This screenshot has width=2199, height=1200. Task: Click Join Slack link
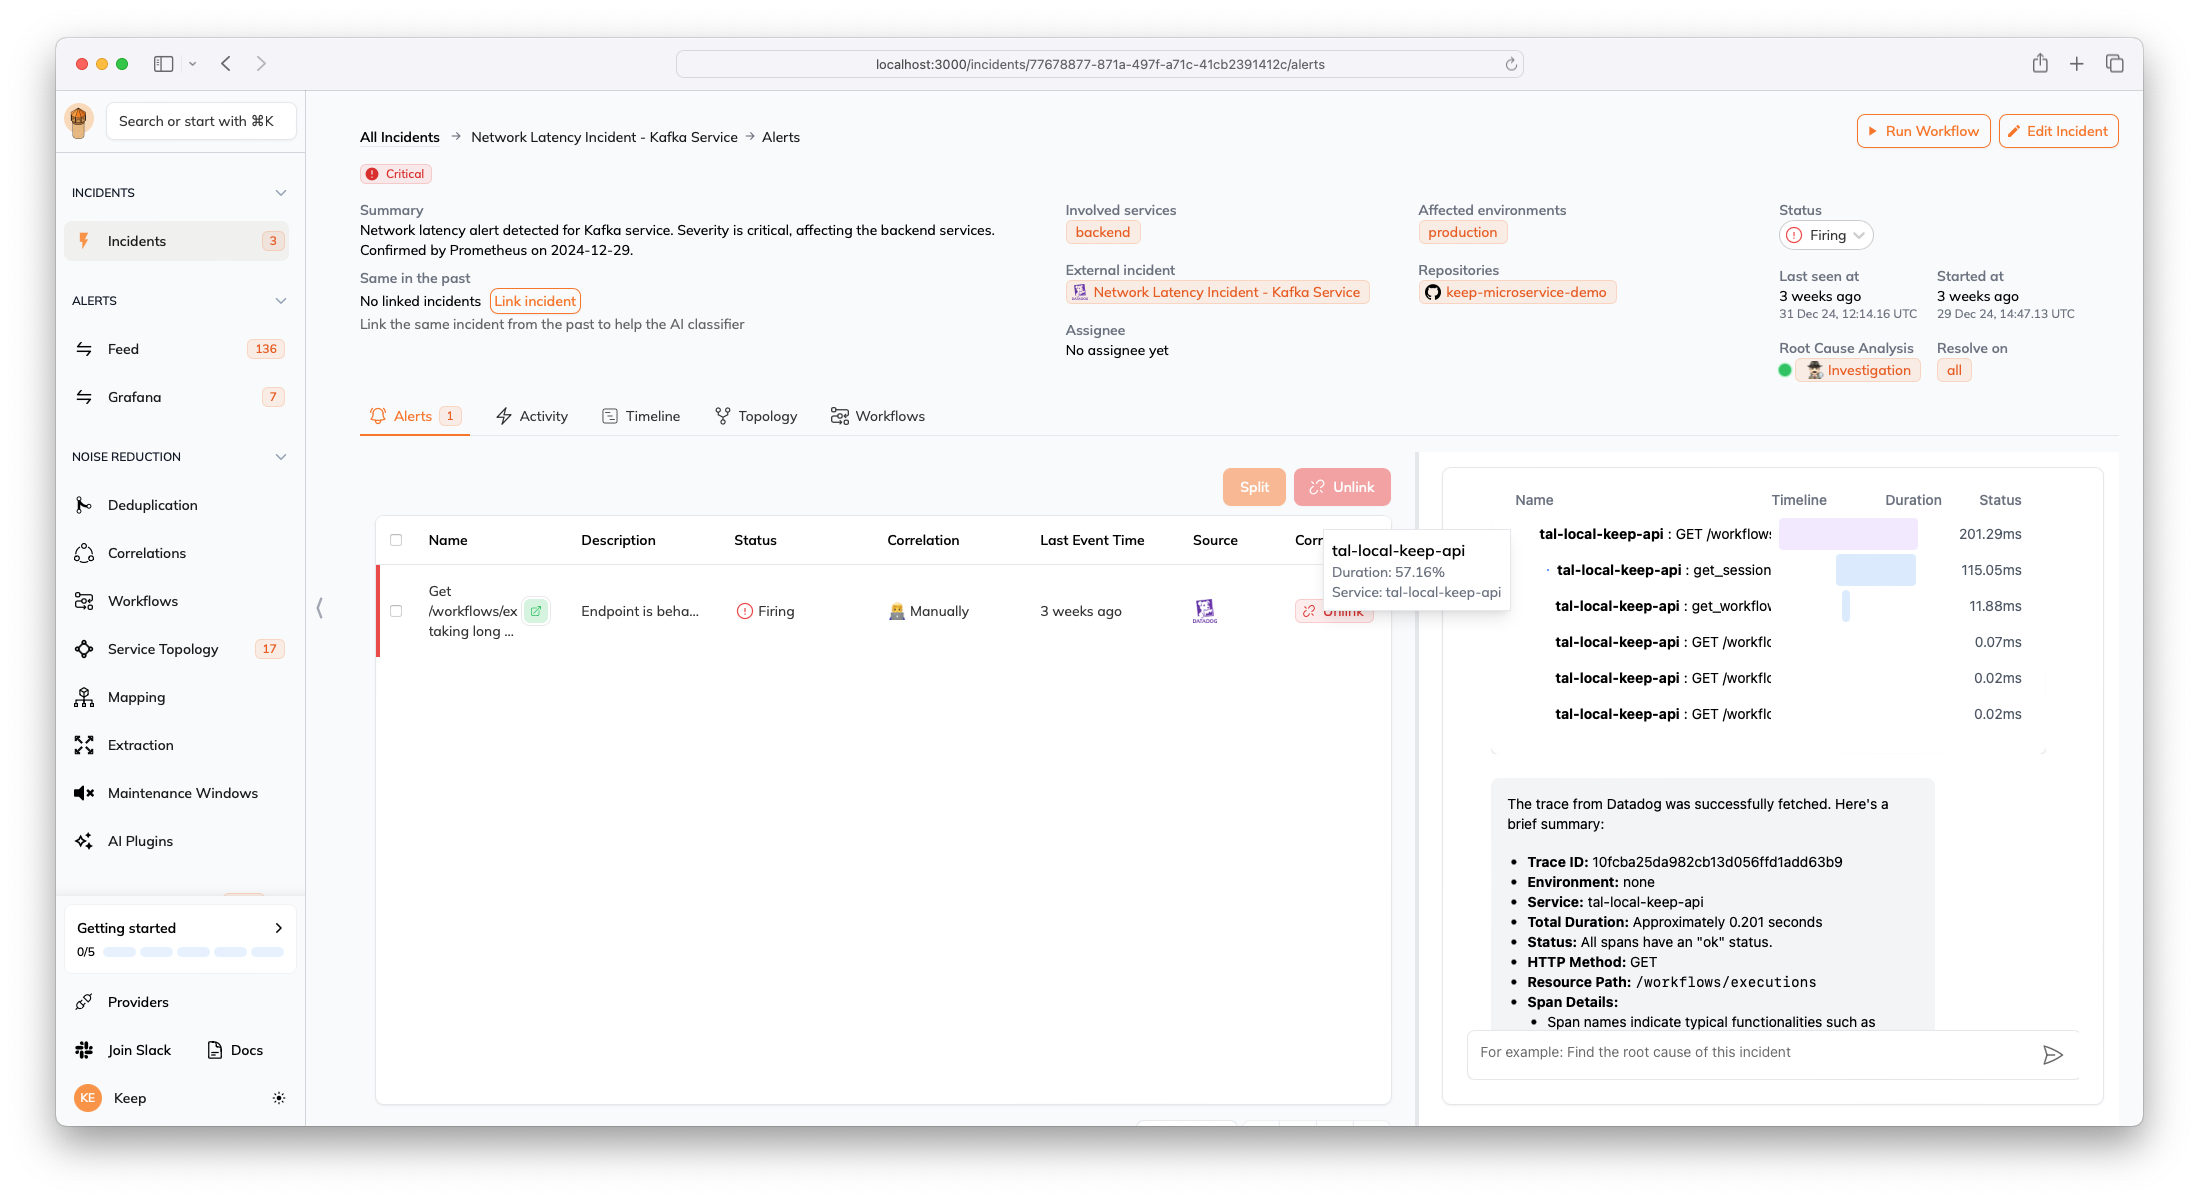124,1050
